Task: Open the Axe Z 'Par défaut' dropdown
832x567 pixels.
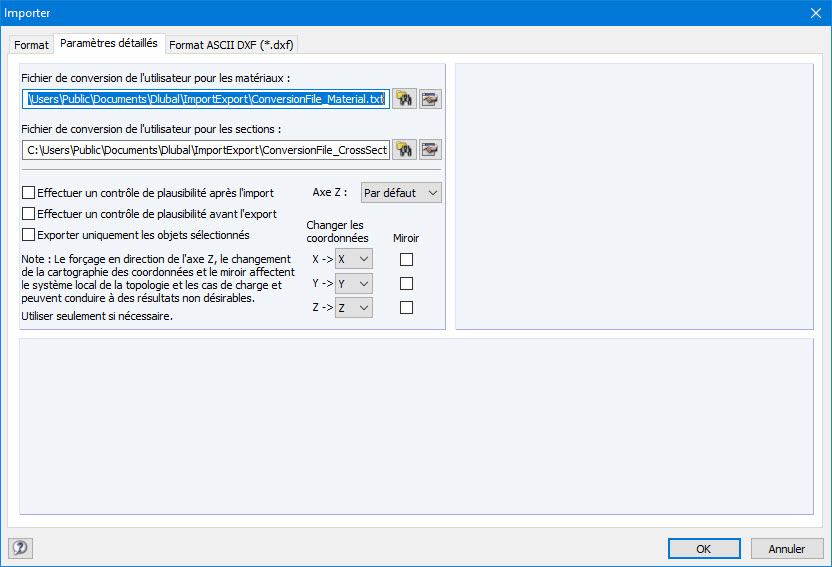Action: [401, 193]
